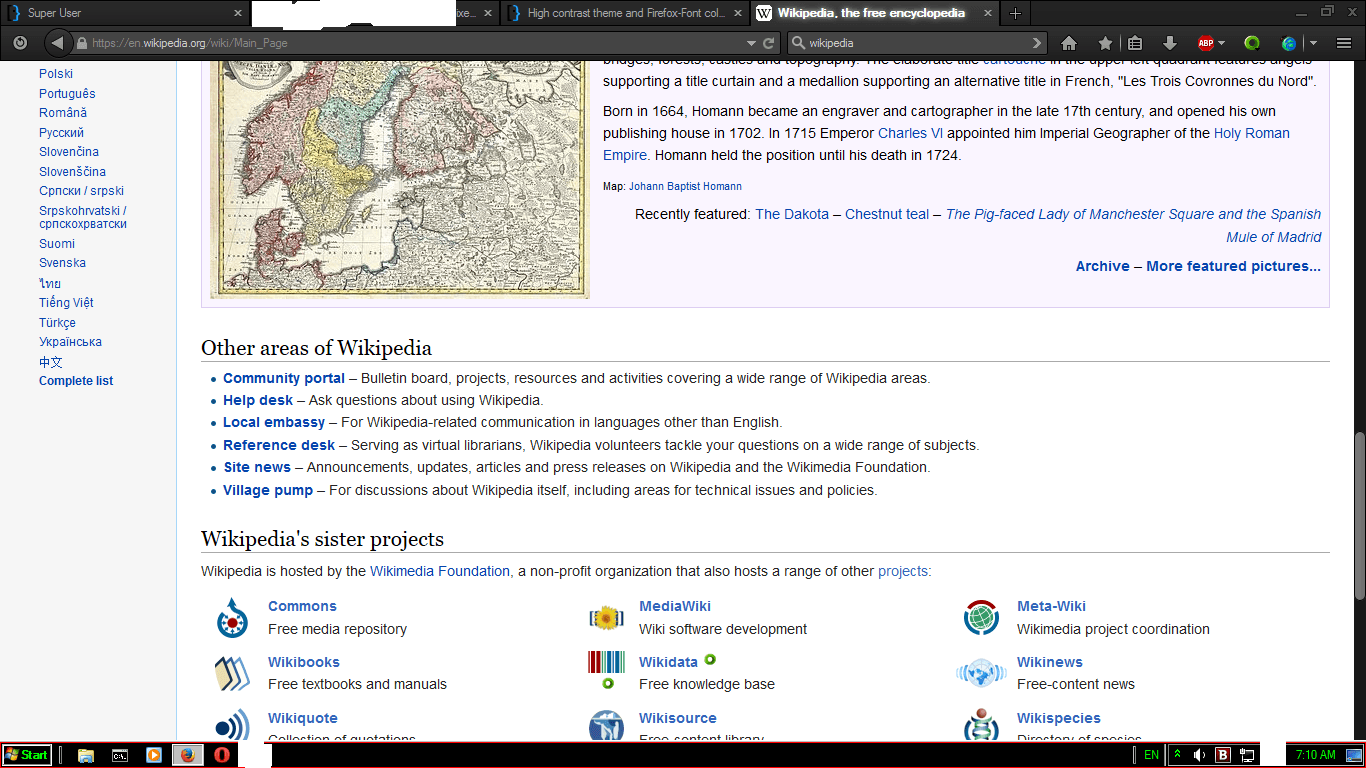Open the search engine magnifier dropdown
Screen dimensions: 1366x768
[x=799, y=43]
